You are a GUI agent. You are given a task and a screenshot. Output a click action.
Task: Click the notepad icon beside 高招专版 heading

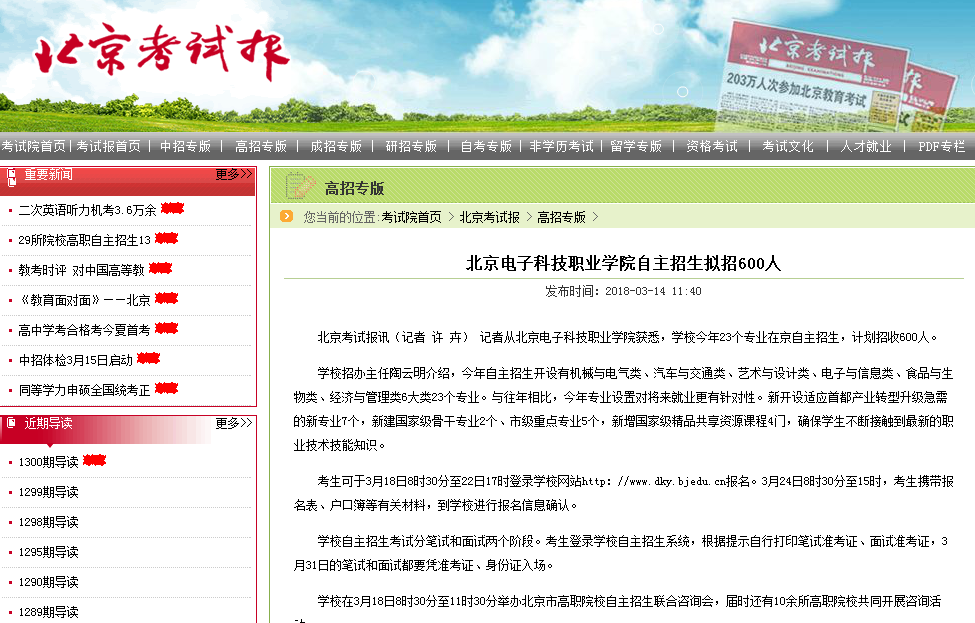coord(299,186)
